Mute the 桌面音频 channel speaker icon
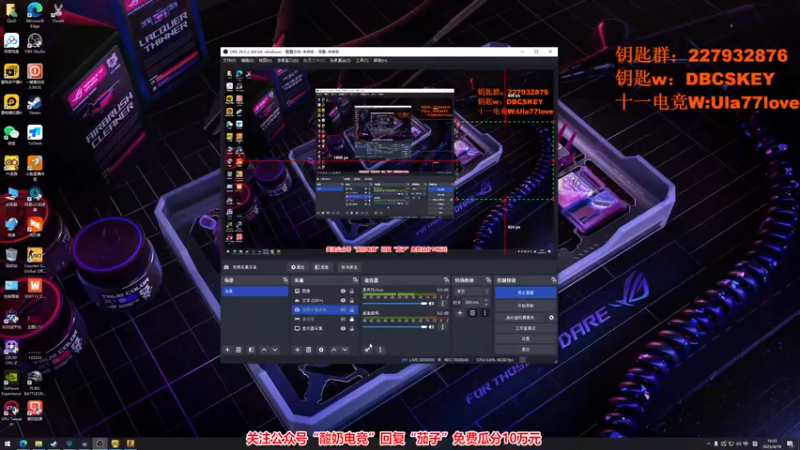800x450 pixels. [432, 327]
